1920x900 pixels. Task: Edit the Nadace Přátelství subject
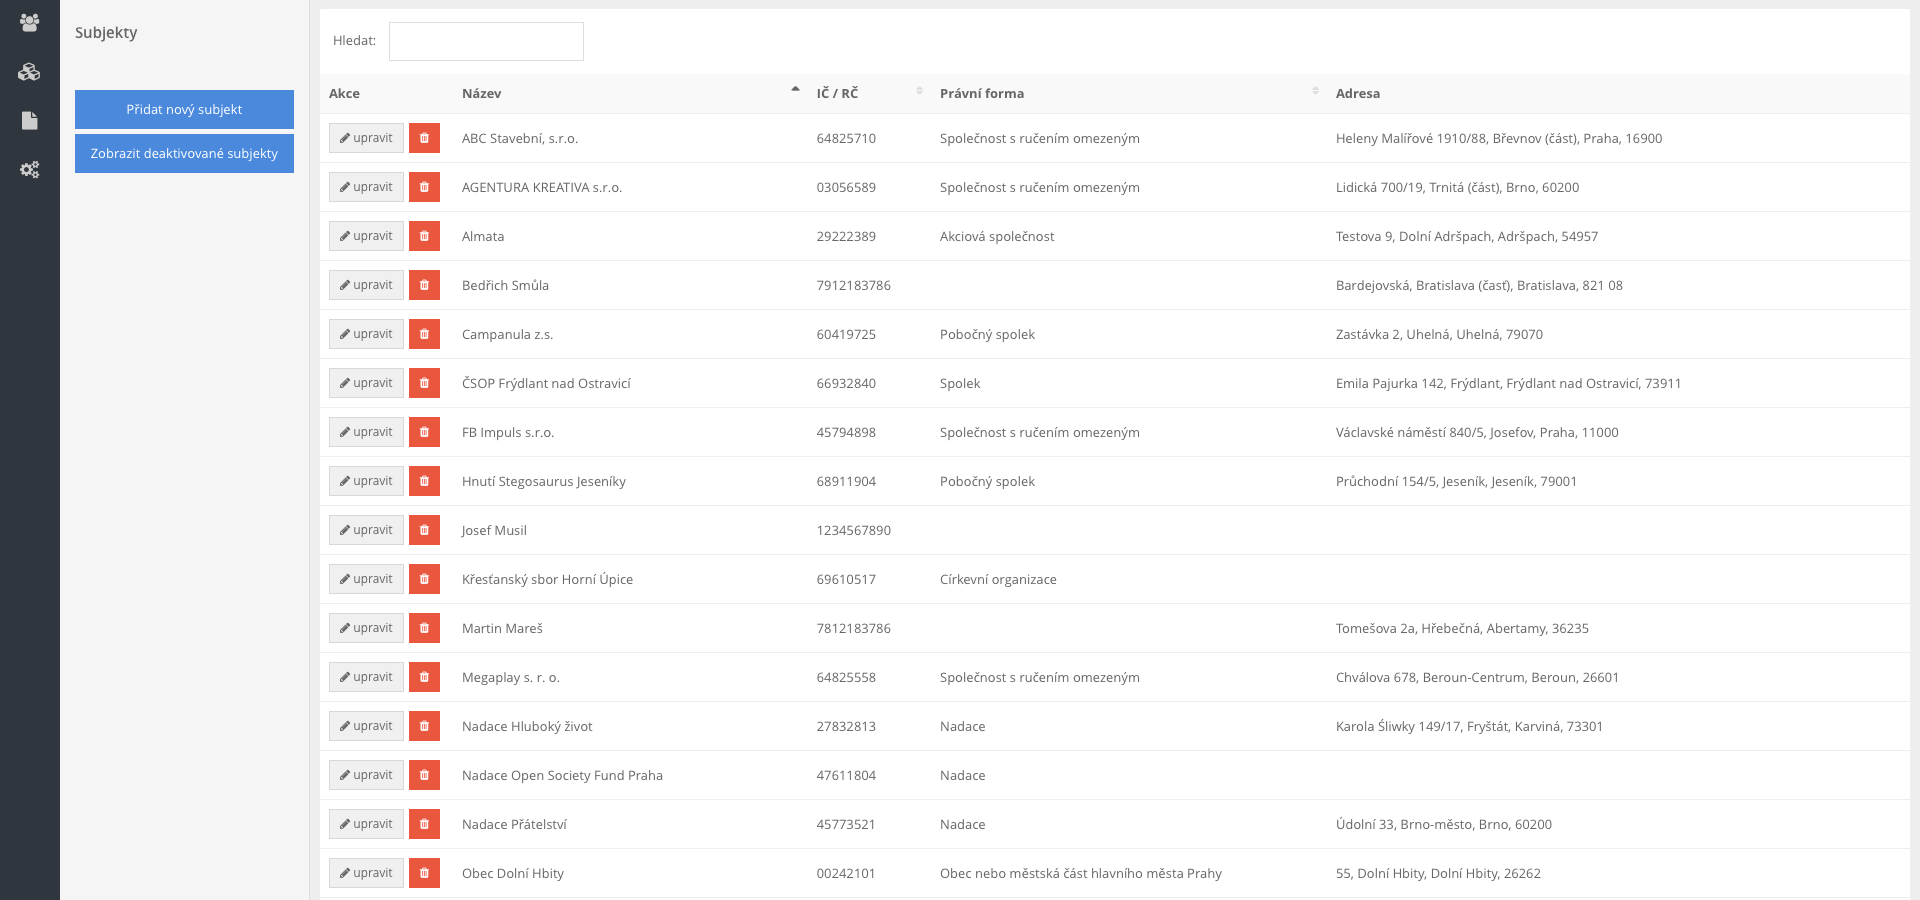click(366, 824)
